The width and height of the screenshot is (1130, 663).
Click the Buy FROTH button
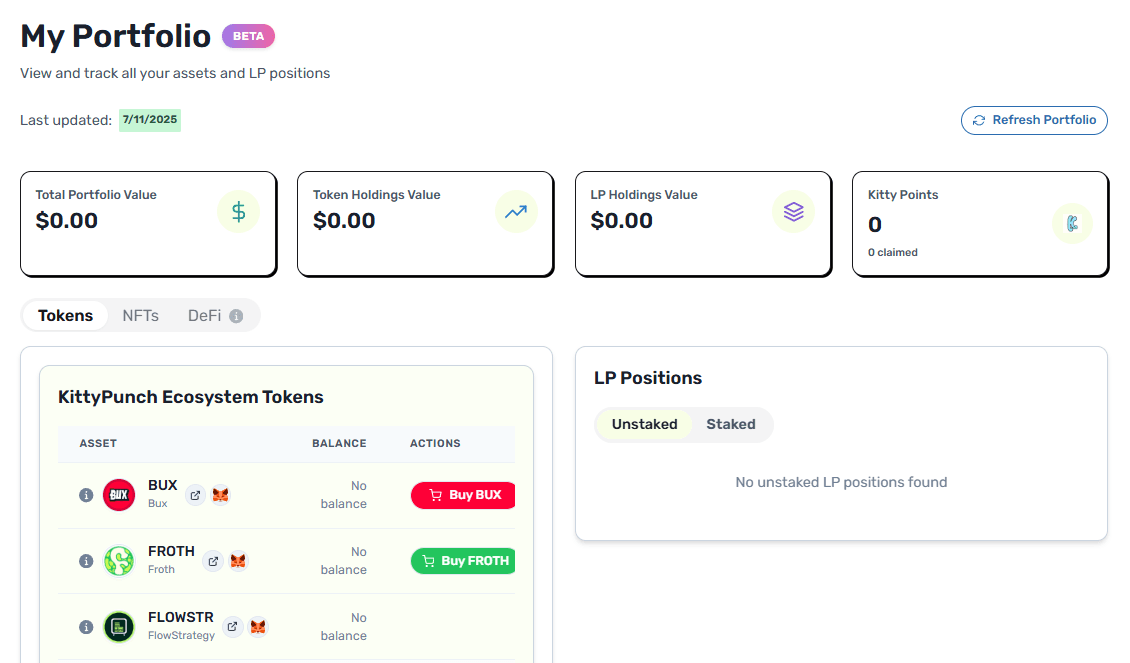[463, 561]
